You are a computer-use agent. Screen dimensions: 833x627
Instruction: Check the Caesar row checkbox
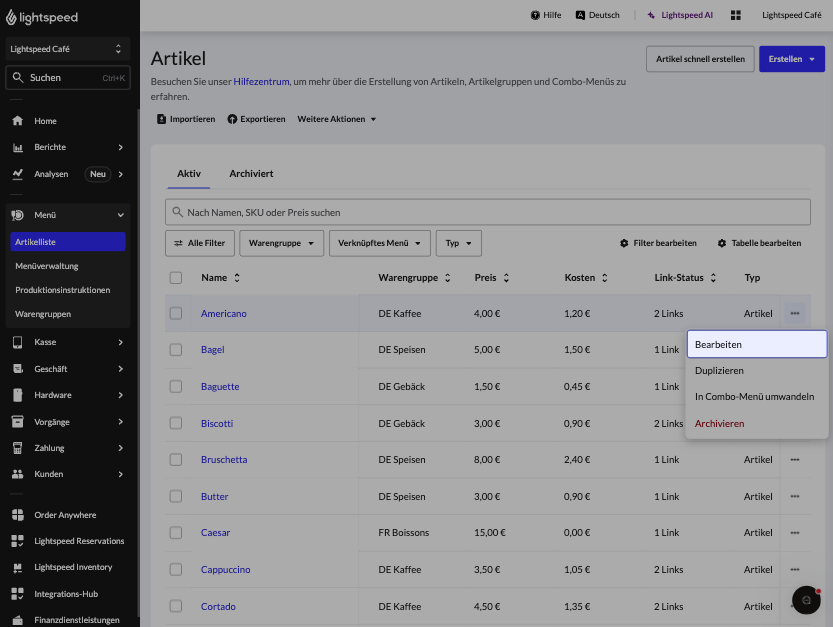[x=176, y=532]
